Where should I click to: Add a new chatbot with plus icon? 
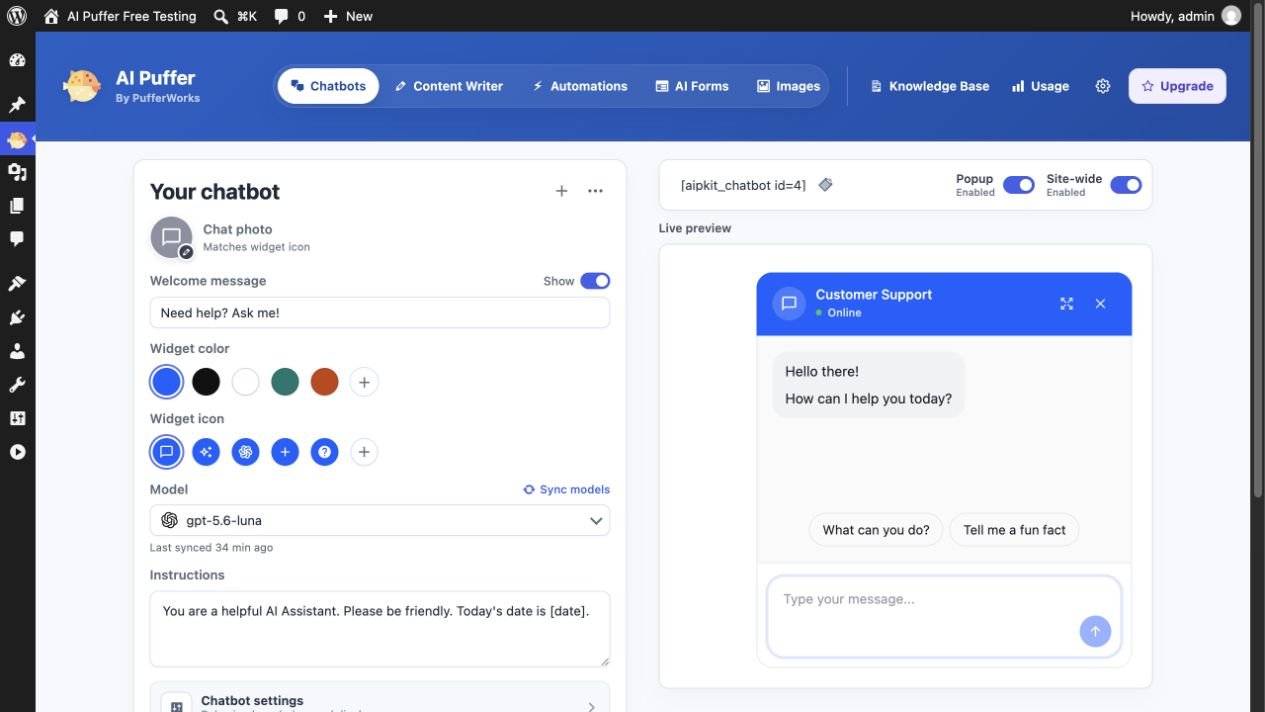click(x=562, y=191)
